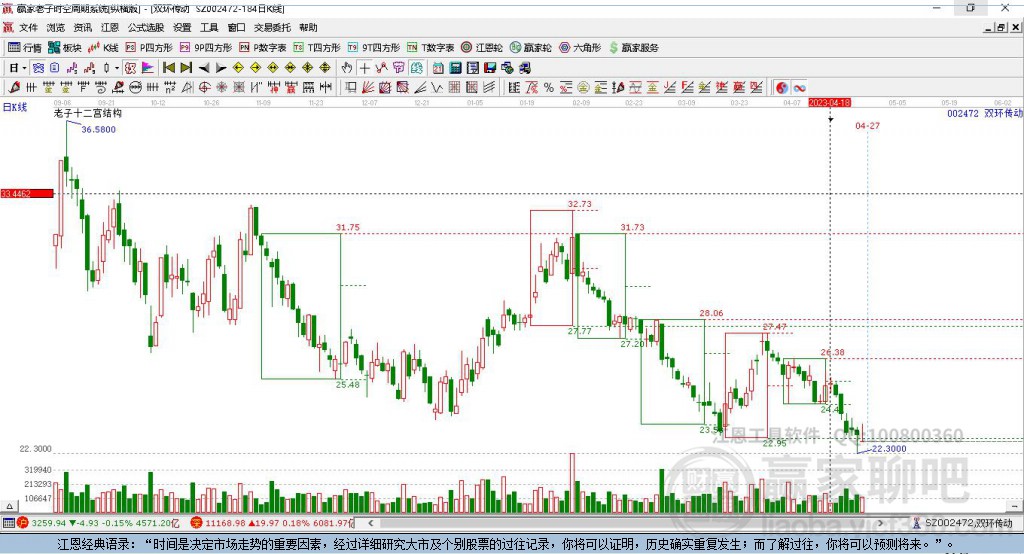The height and width of the screenshot is (554, 1024).
Task: Click the 33.4462 red price label
Action: coord(27,193)
